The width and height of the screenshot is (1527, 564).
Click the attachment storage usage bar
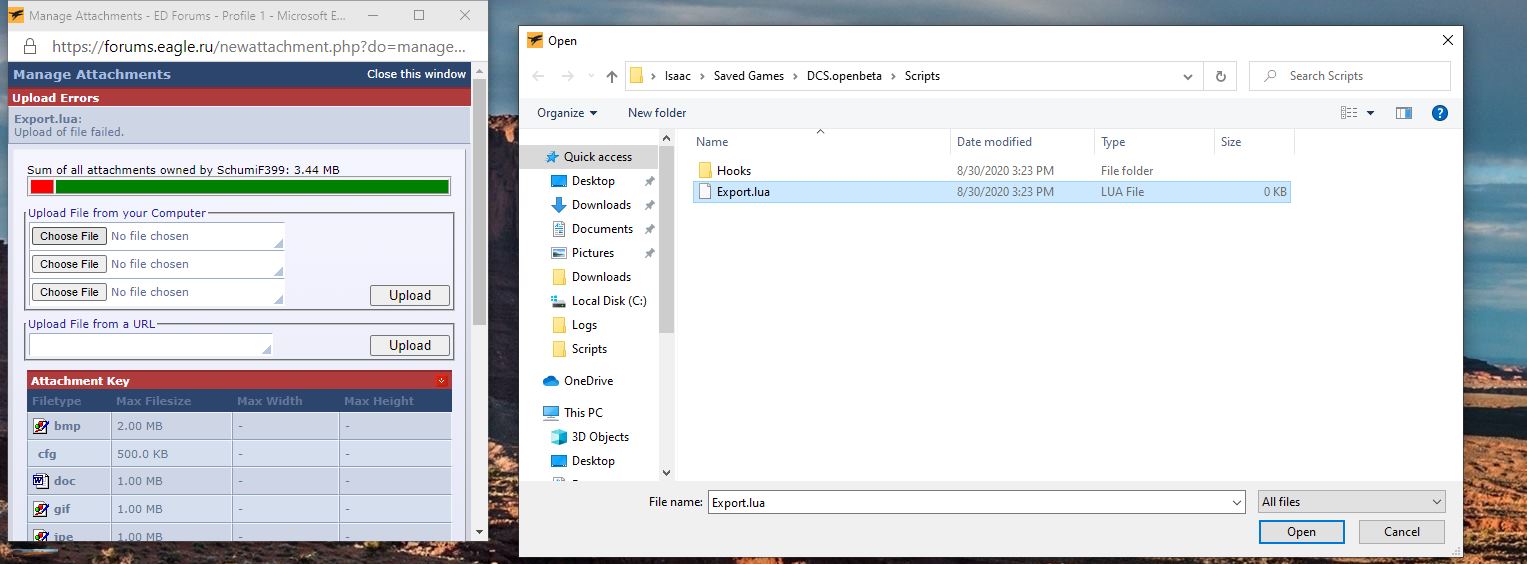(239, 187)
